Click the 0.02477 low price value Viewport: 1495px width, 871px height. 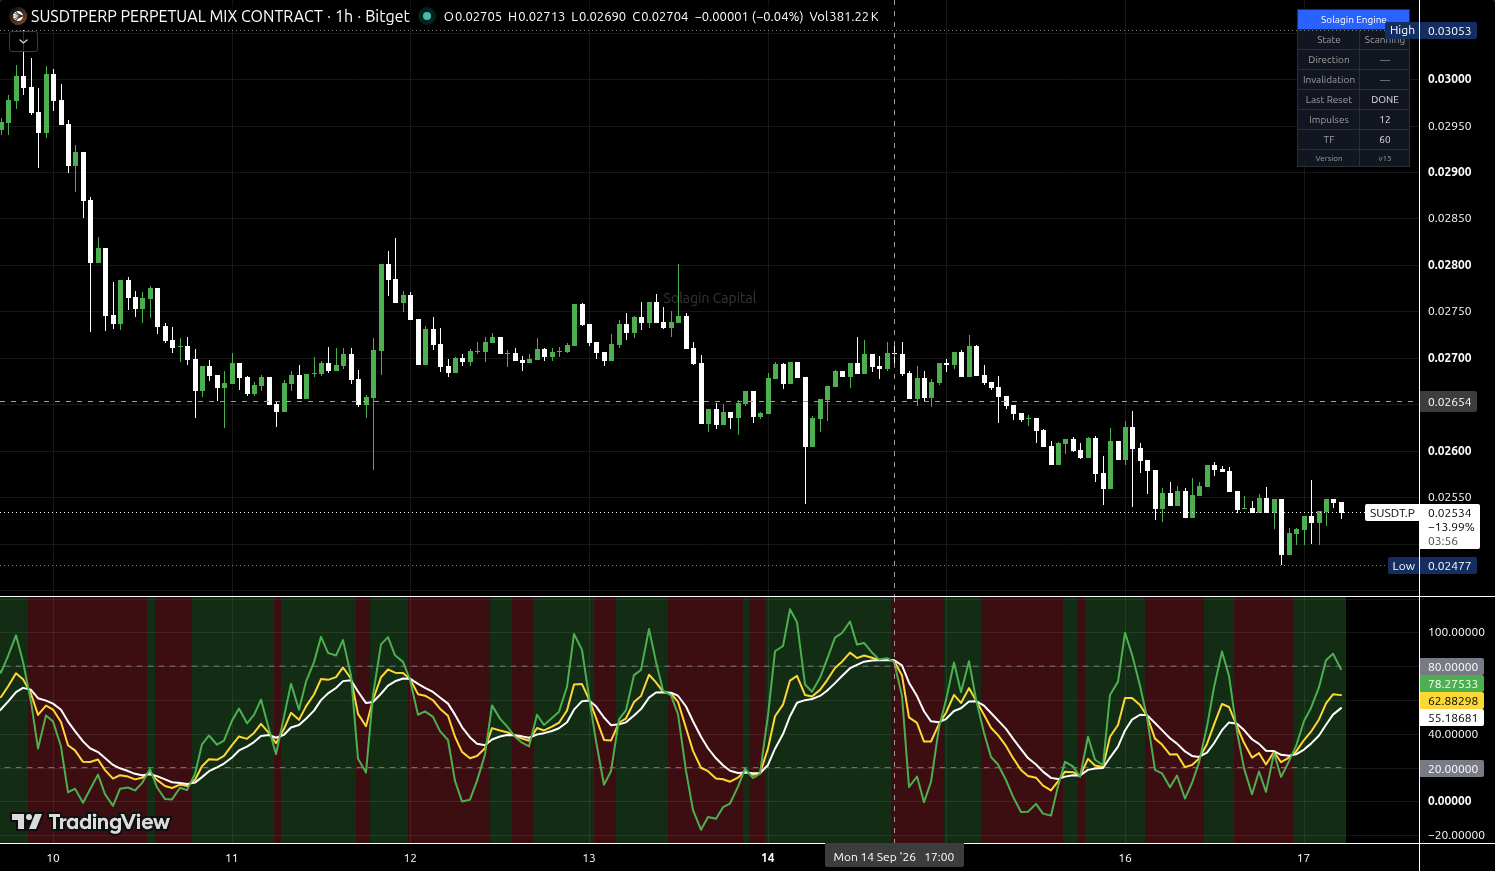tap(1449, 566)
